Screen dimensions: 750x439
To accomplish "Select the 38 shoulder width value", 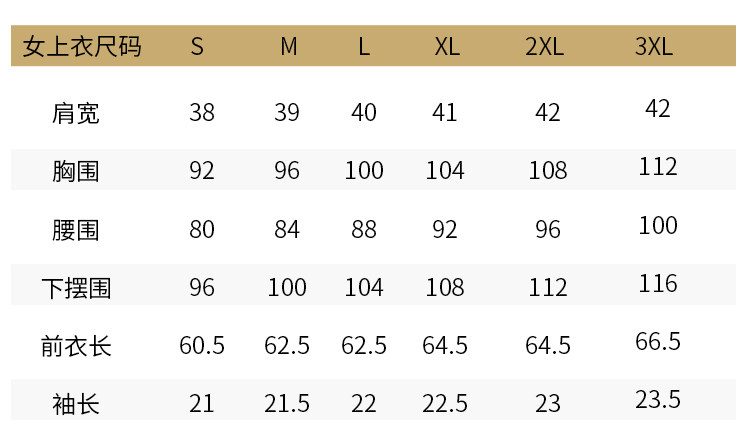I will 202,113.
